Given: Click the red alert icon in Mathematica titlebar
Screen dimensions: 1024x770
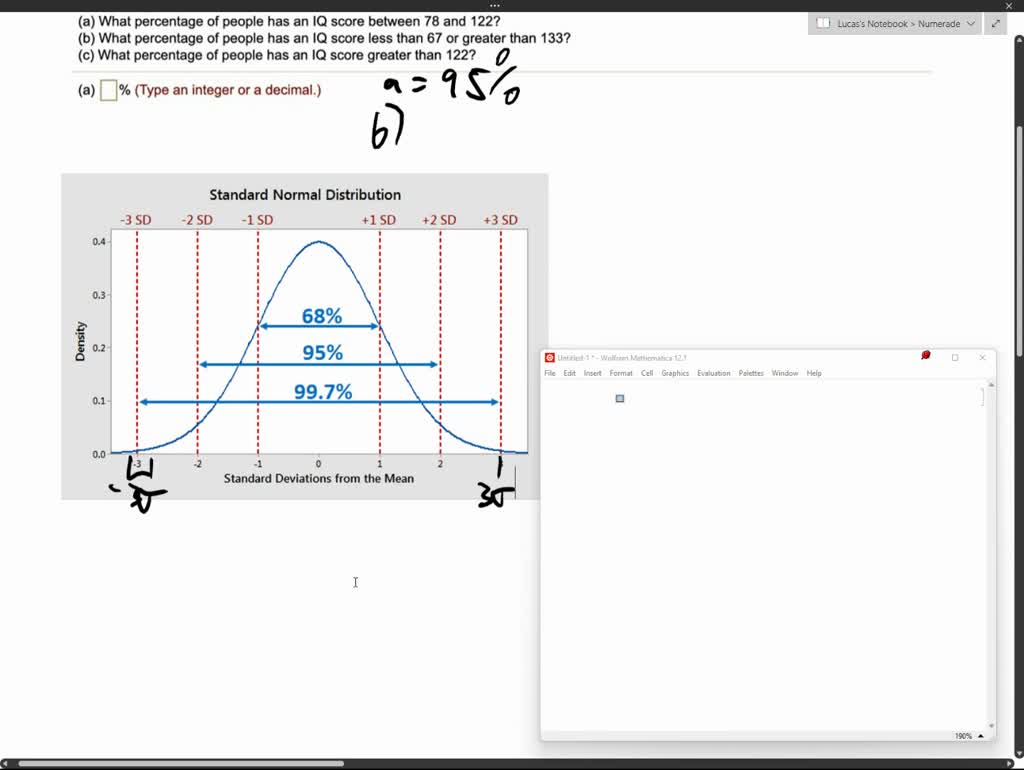Looking at the screenshot, I should (x=926, y=356).
